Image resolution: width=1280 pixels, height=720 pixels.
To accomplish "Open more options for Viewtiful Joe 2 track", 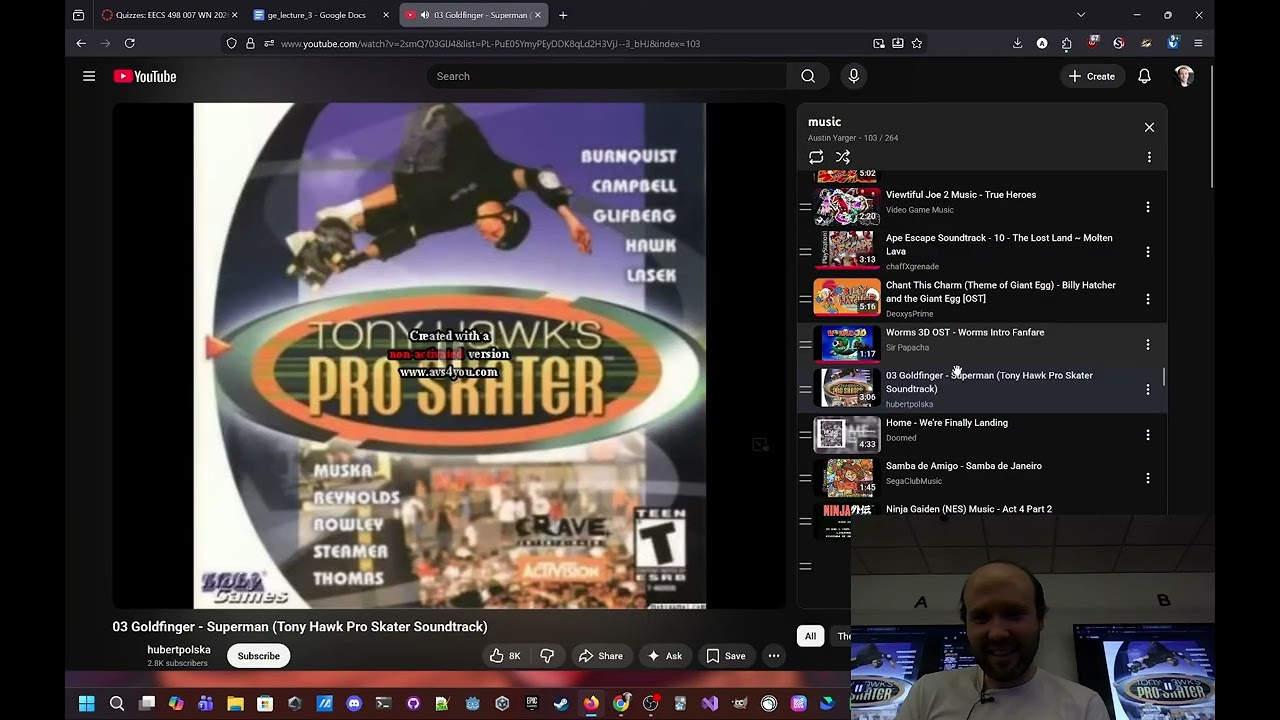I will (1148, 207).
